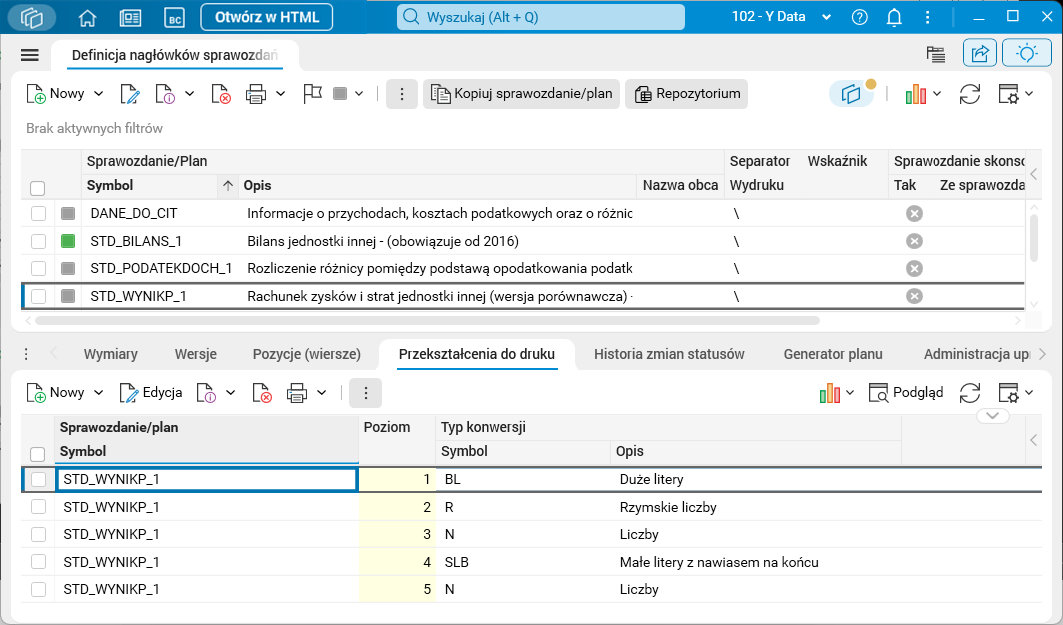Toggle select-all checkbox in upper table header
This screenshot has height=625, width=1063.
coord(38,188)
